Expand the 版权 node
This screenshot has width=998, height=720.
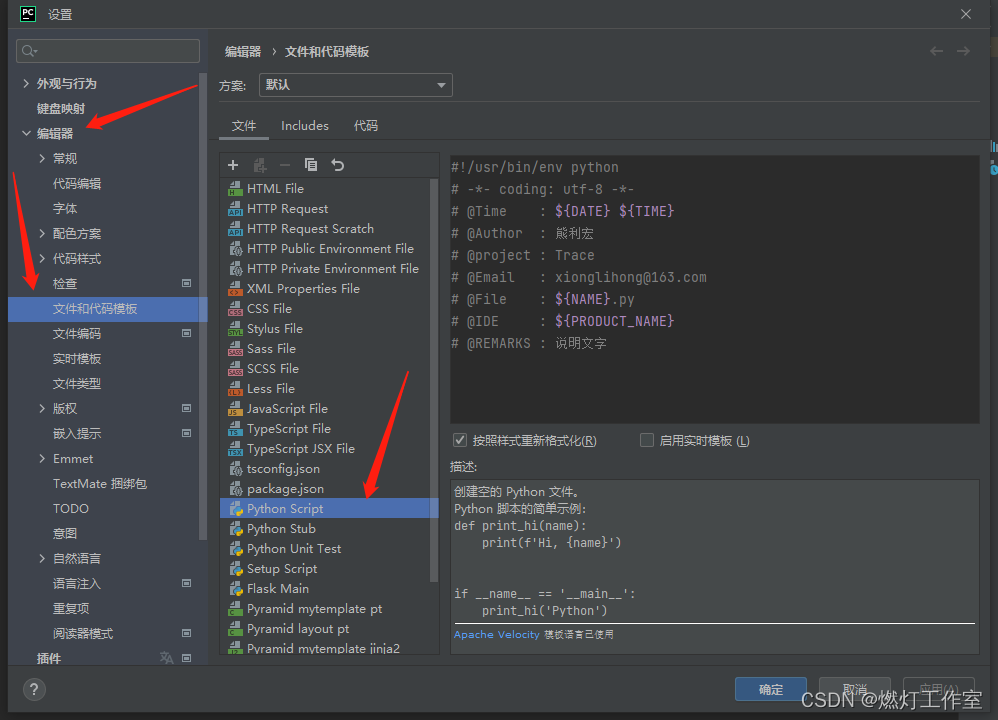tap(42, 409)
